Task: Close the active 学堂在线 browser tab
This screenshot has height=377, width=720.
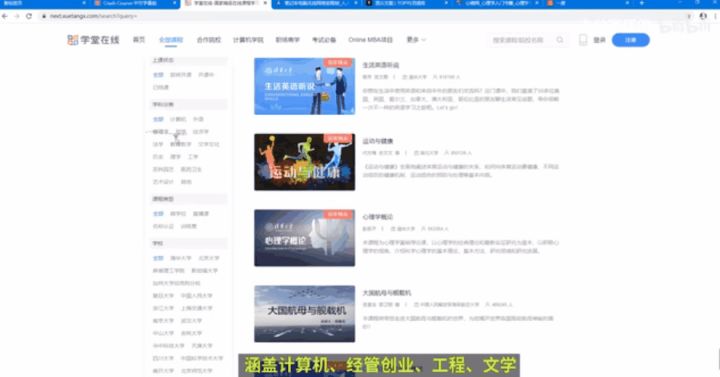Action: tap(265, 3)
